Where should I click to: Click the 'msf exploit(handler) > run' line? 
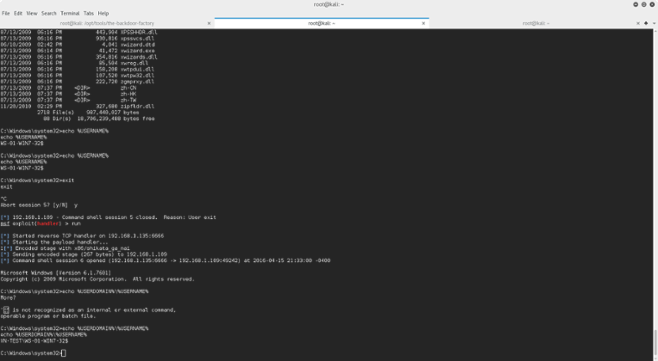point(40,224)
